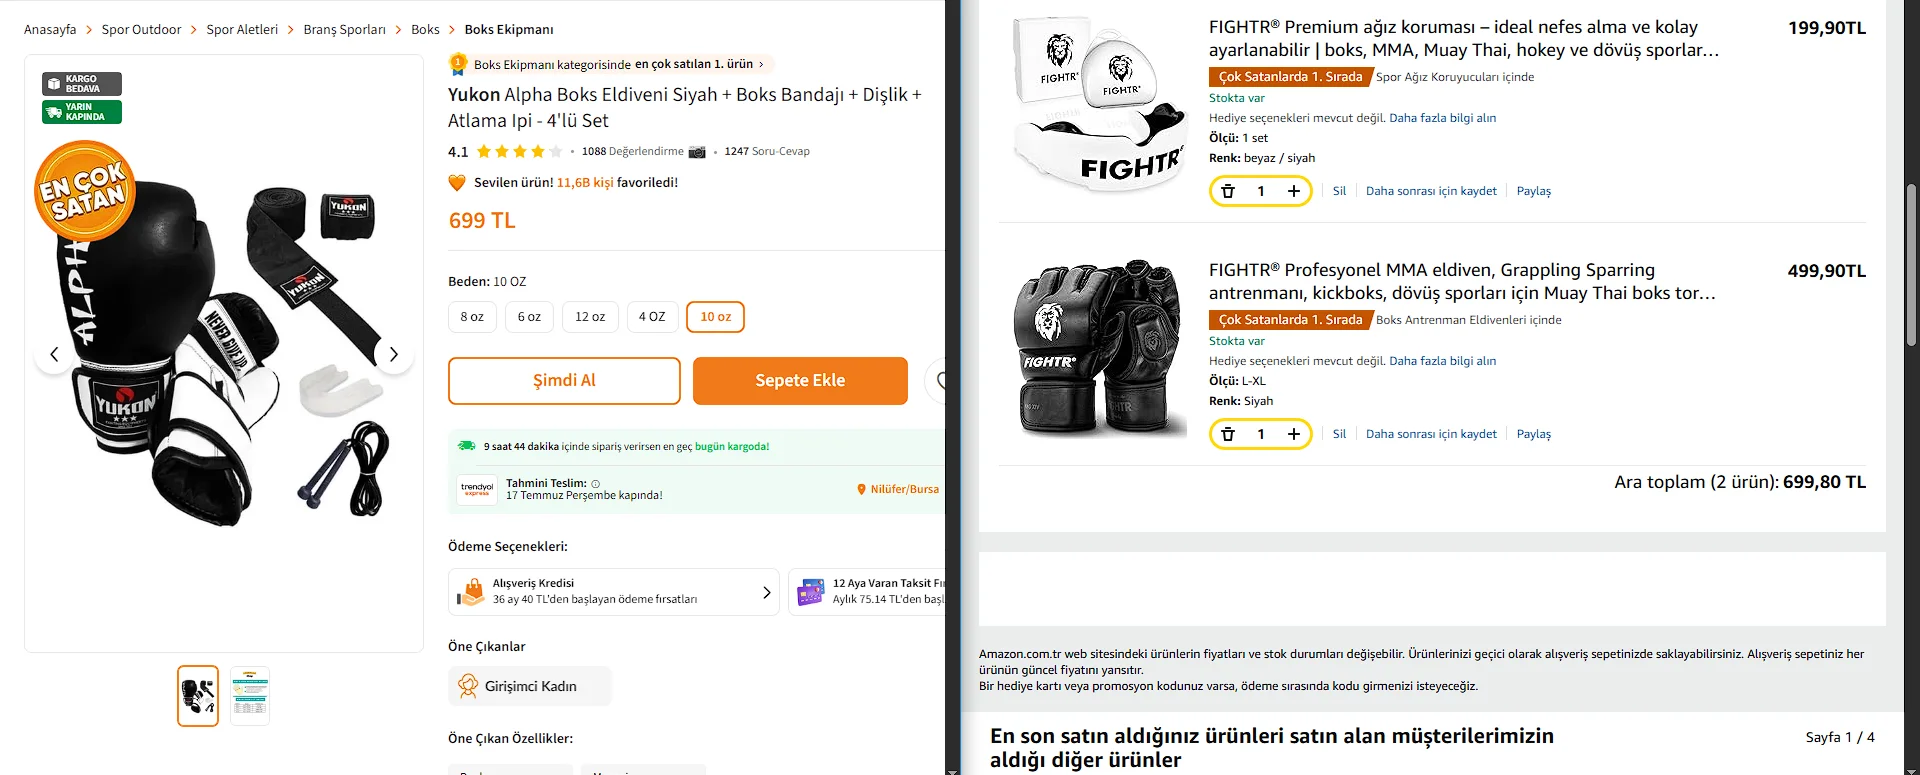The width and height of the screenshot is (1920, 775).
Task: Choose the 6 oz glove size
Action: pos(529,317)
